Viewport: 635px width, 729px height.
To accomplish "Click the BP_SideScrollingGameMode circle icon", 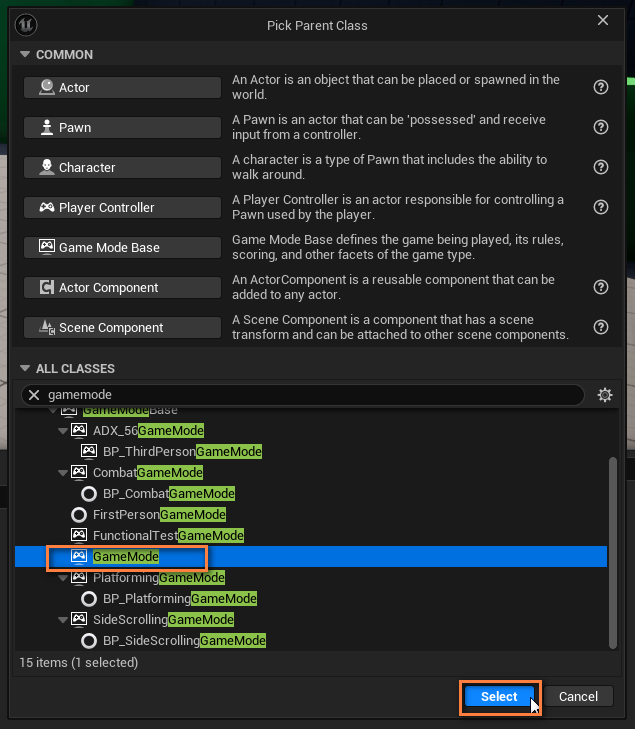I will coord(89,641).
